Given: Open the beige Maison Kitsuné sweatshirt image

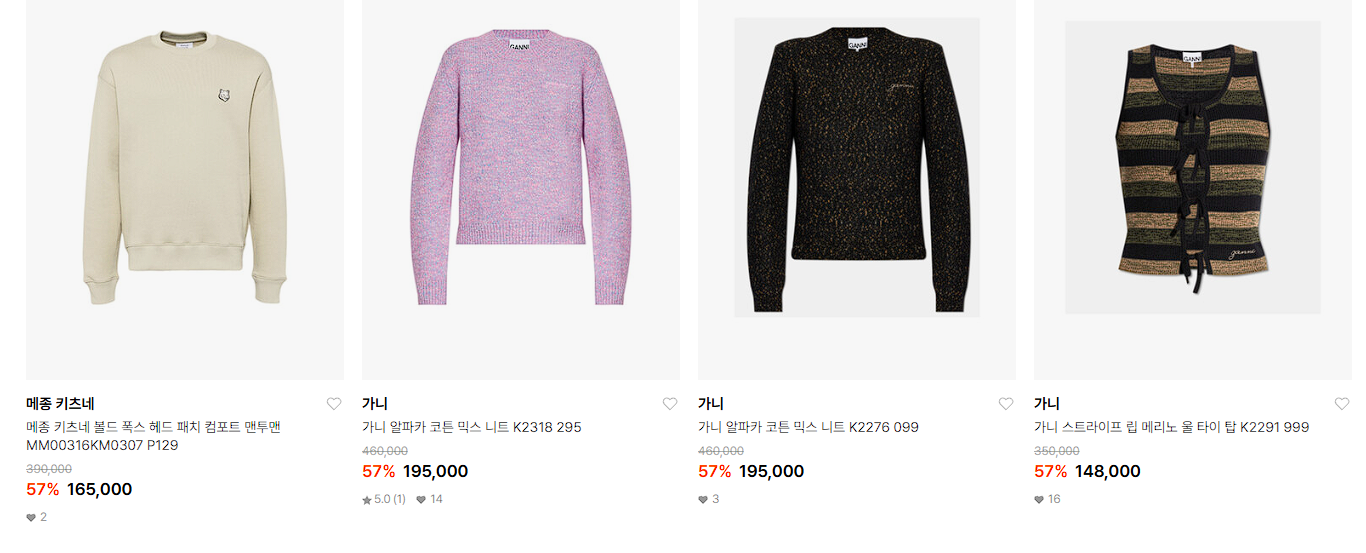Looking at the screenshot, I should [x=185, y=189].
